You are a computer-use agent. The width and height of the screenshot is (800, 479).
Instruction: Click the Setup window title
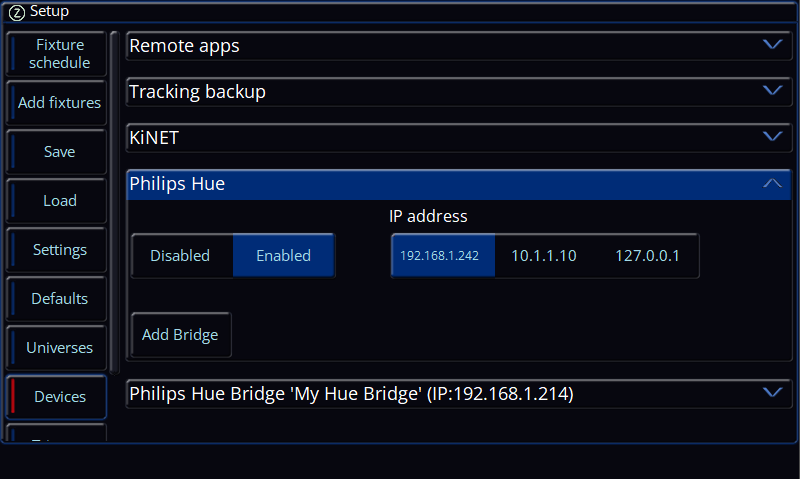(49, 11)
